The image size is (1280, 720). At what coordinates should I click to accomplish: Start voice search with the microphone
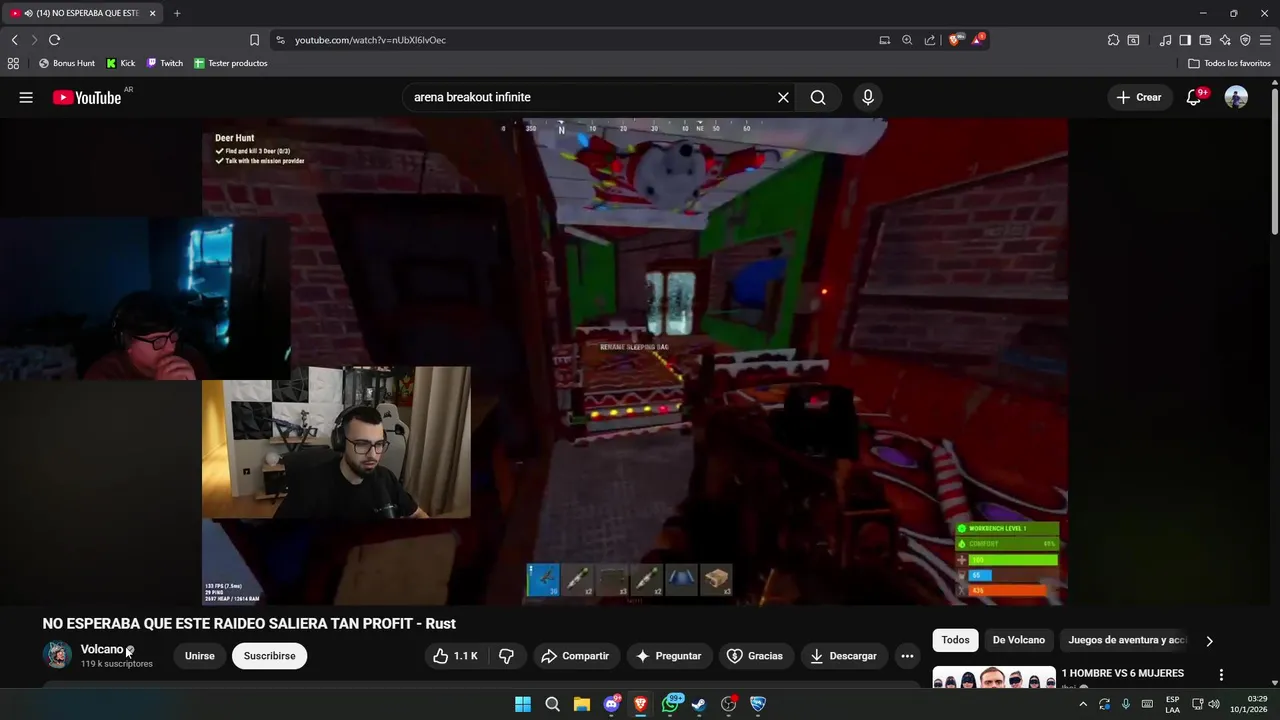coord(868,97)
